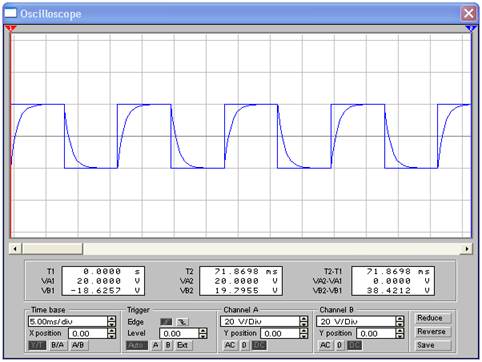Decrease Channel A V/Div with down arrow
Image resolution: width=482 pixels, height=362 pixels.
coord(304,324)
